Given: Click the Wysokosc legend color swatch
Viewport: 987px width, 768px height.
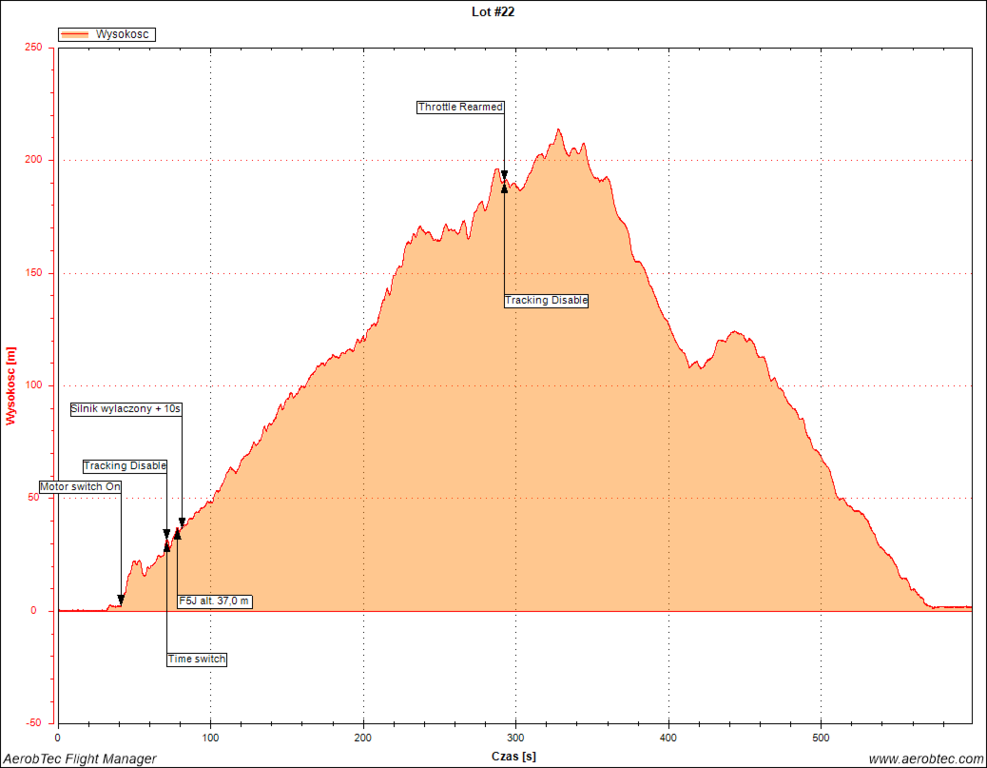Looking at the screenshot, I should [x=75, y=34].
